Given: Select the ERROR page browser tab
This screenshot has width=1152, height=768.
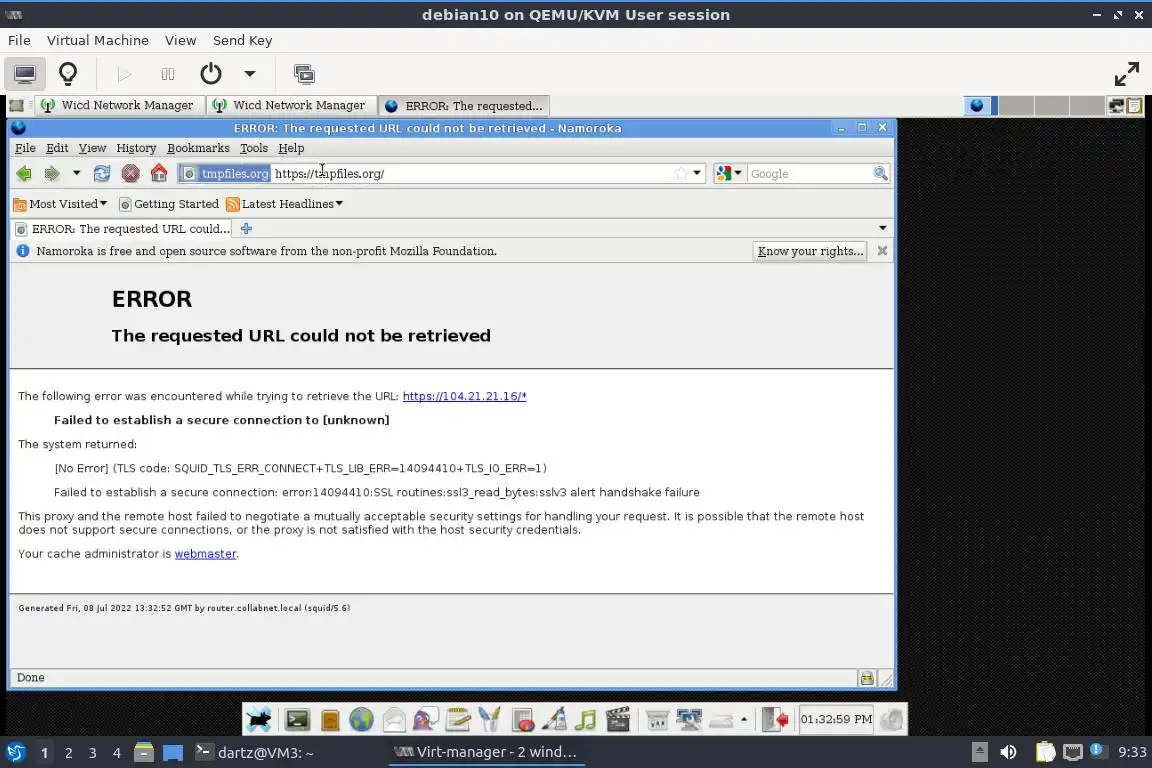Looking at the screenshot, I should (122, 229).
